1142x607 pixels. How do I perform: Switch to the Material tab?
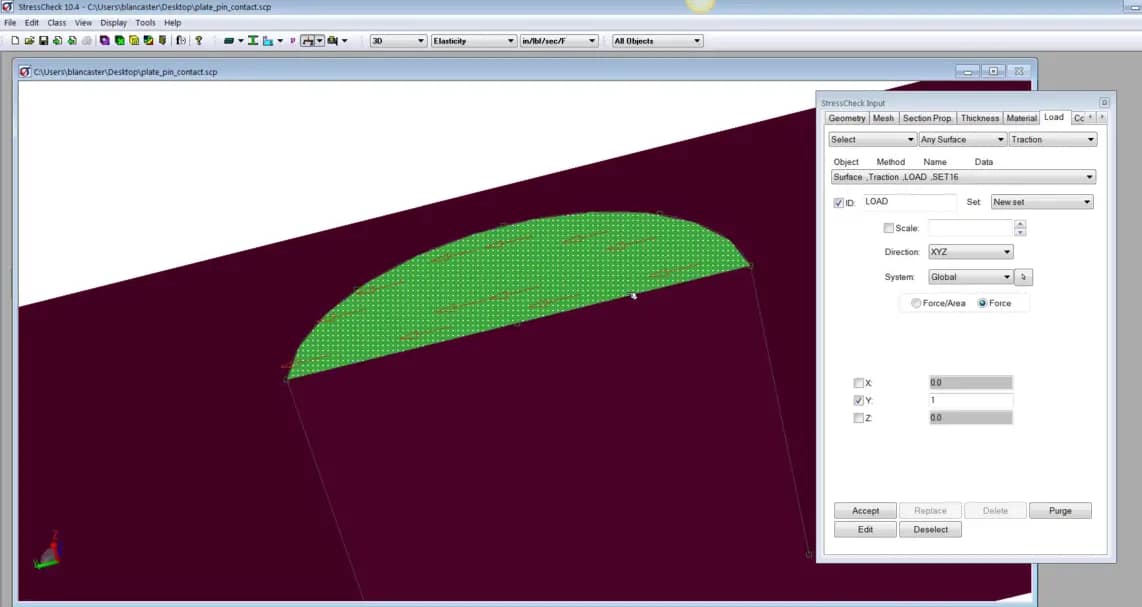coord(1021,117)
